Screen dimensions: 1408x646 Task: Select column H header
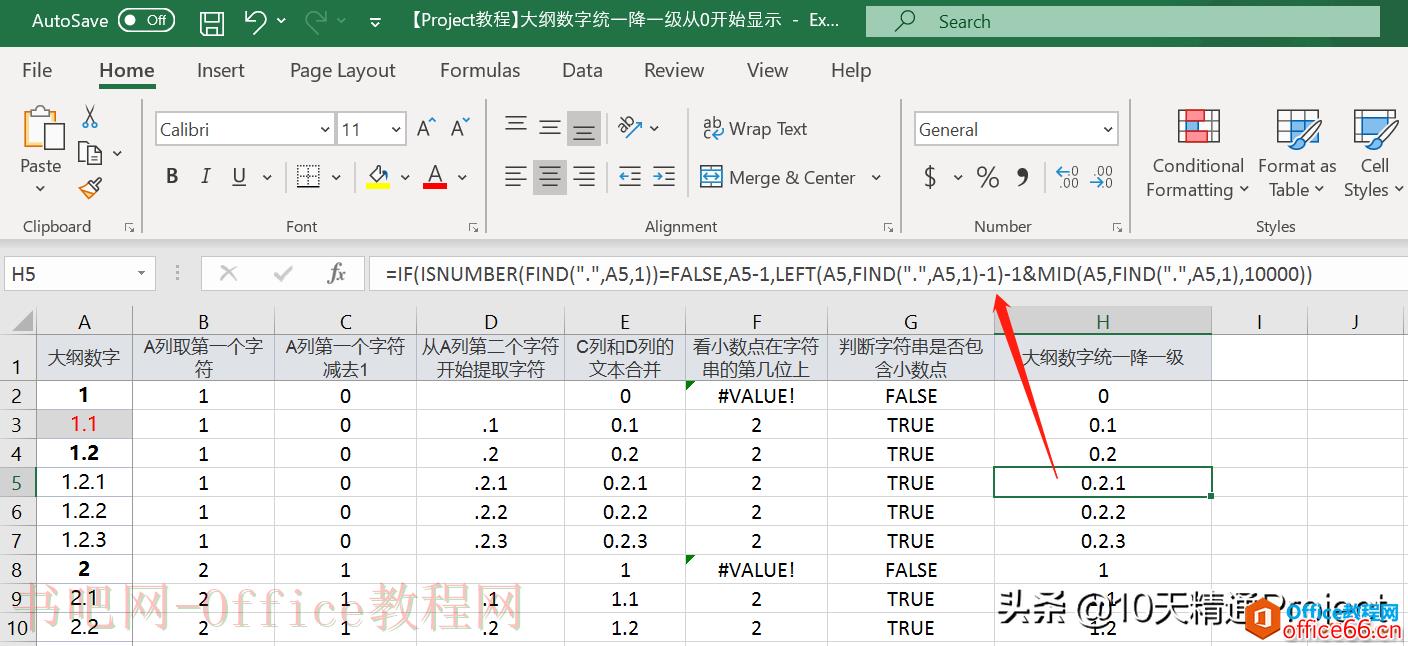[1103, 322]
